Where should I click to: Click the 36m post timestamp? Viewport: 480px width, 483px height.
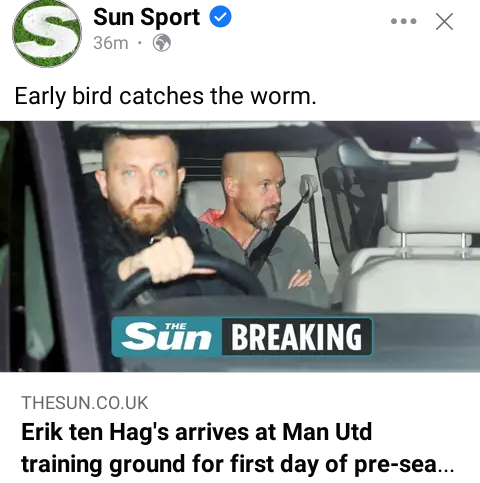(111, 43)
